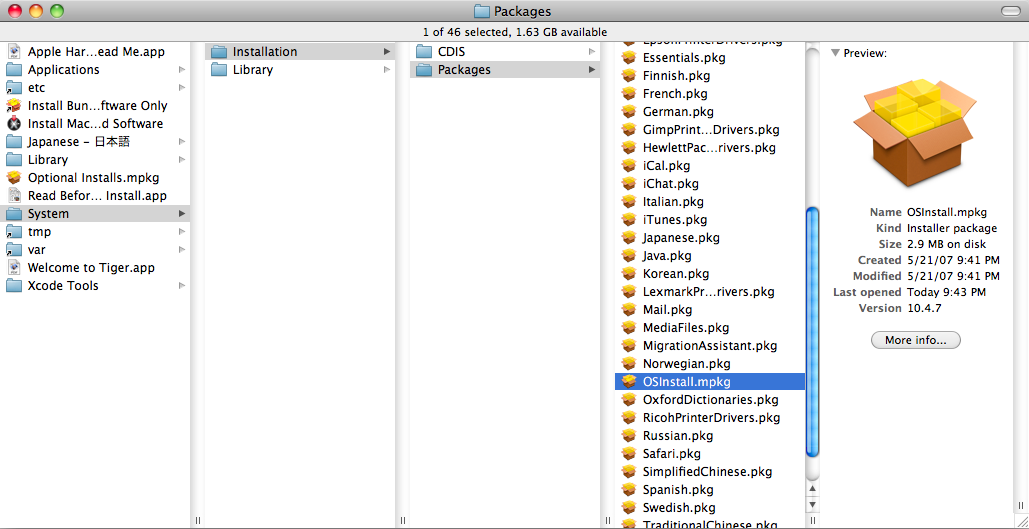Click the Java.pkg package icon
This screenshot has width=1029, height=529.
[x=629, y=255]
